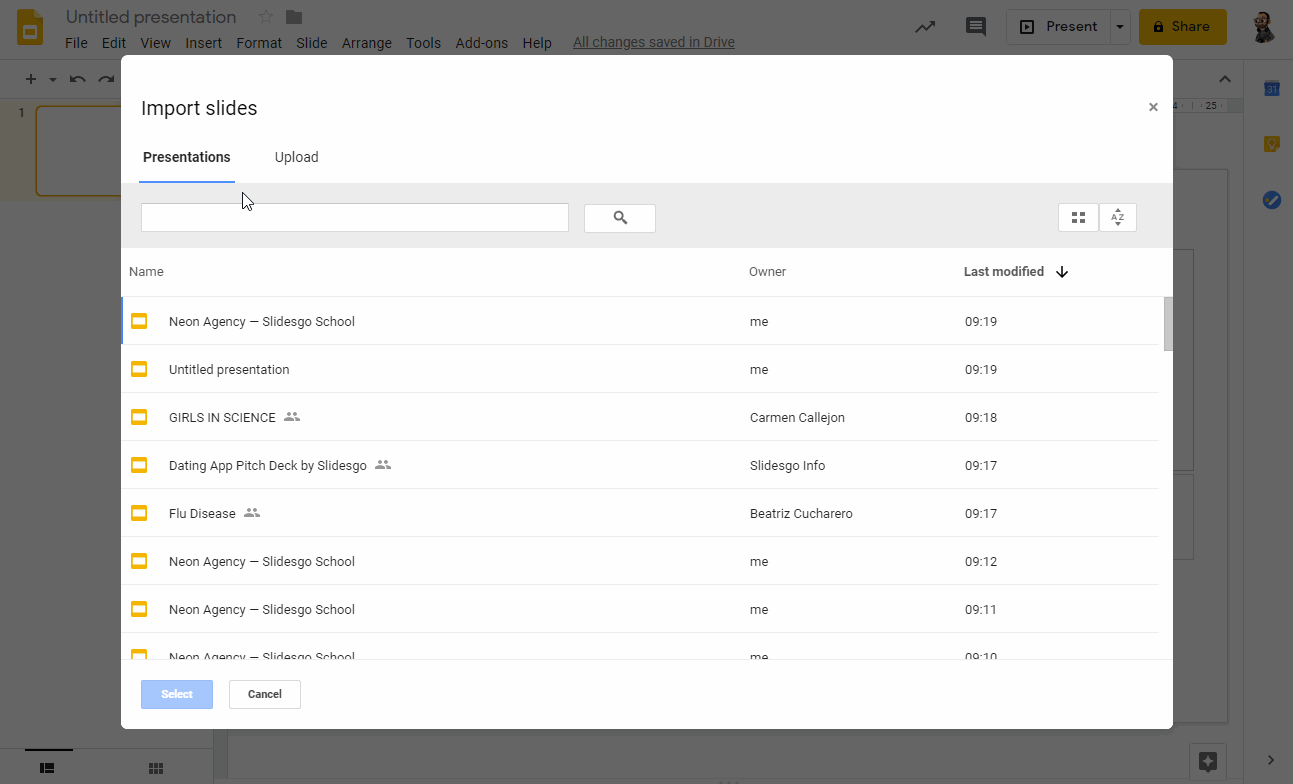Toggle Last modified sort direction arrow
1293x784 pixels.
point(1062,272)
